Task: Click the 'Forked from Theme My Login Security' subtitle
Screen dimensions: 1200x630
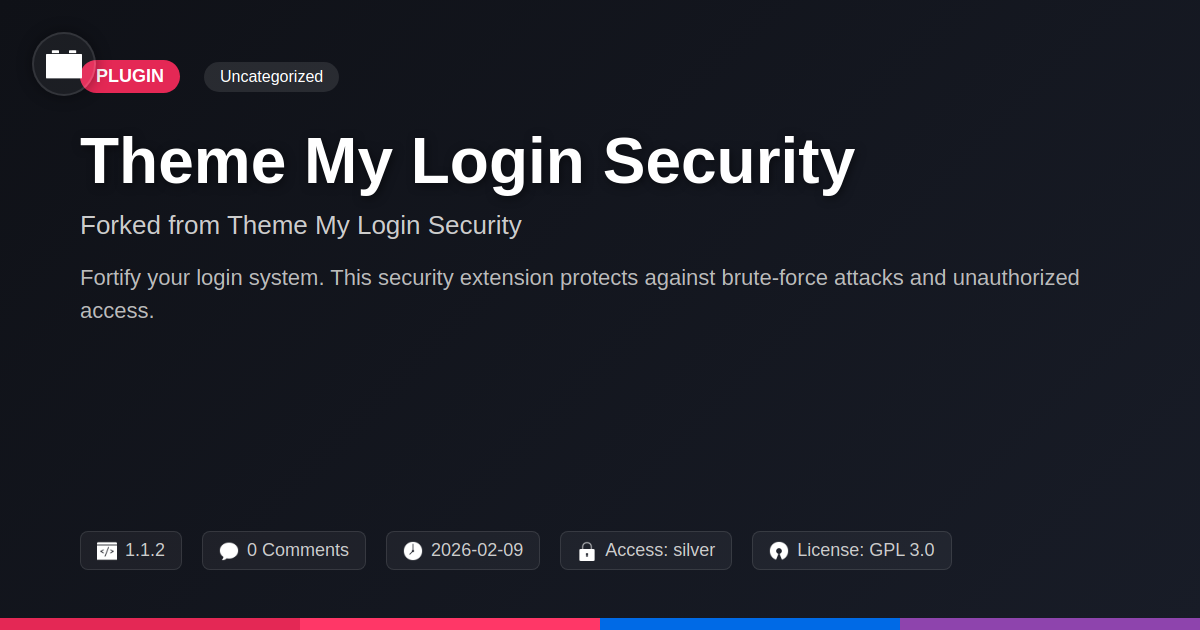Action: [x=301, y=225]
